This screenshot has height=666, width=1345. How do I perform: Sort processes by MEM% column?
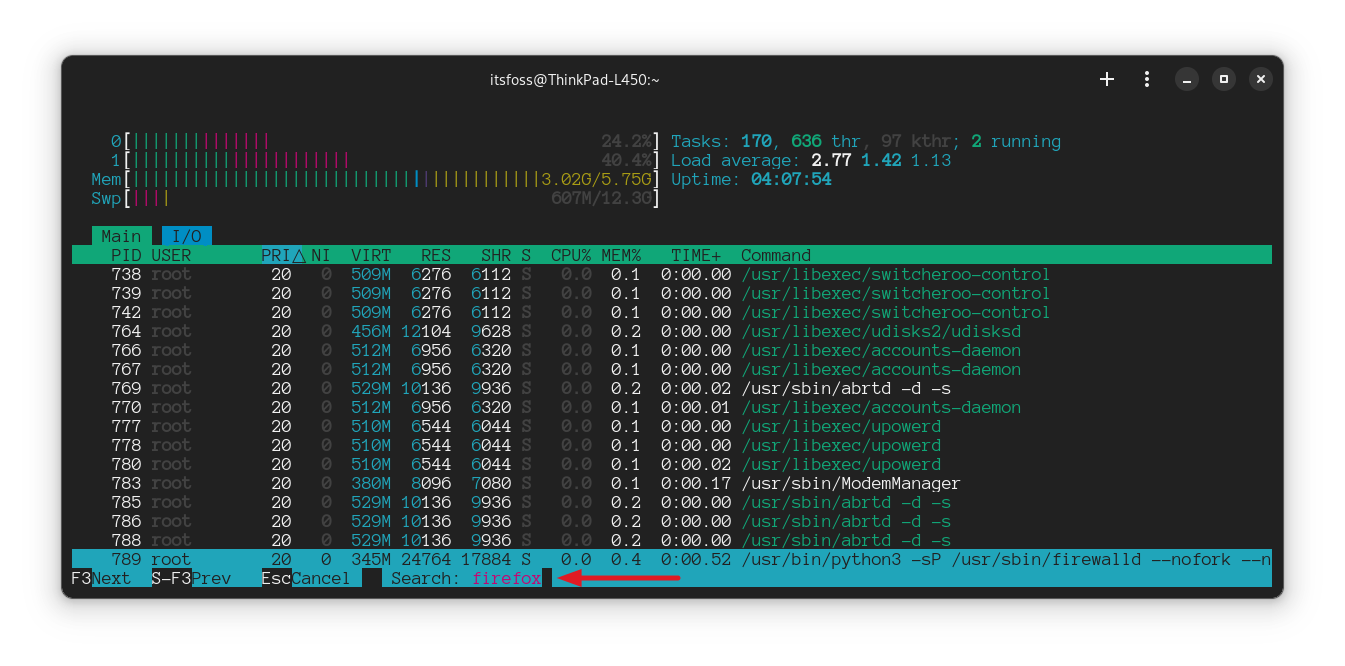point(620,255)
